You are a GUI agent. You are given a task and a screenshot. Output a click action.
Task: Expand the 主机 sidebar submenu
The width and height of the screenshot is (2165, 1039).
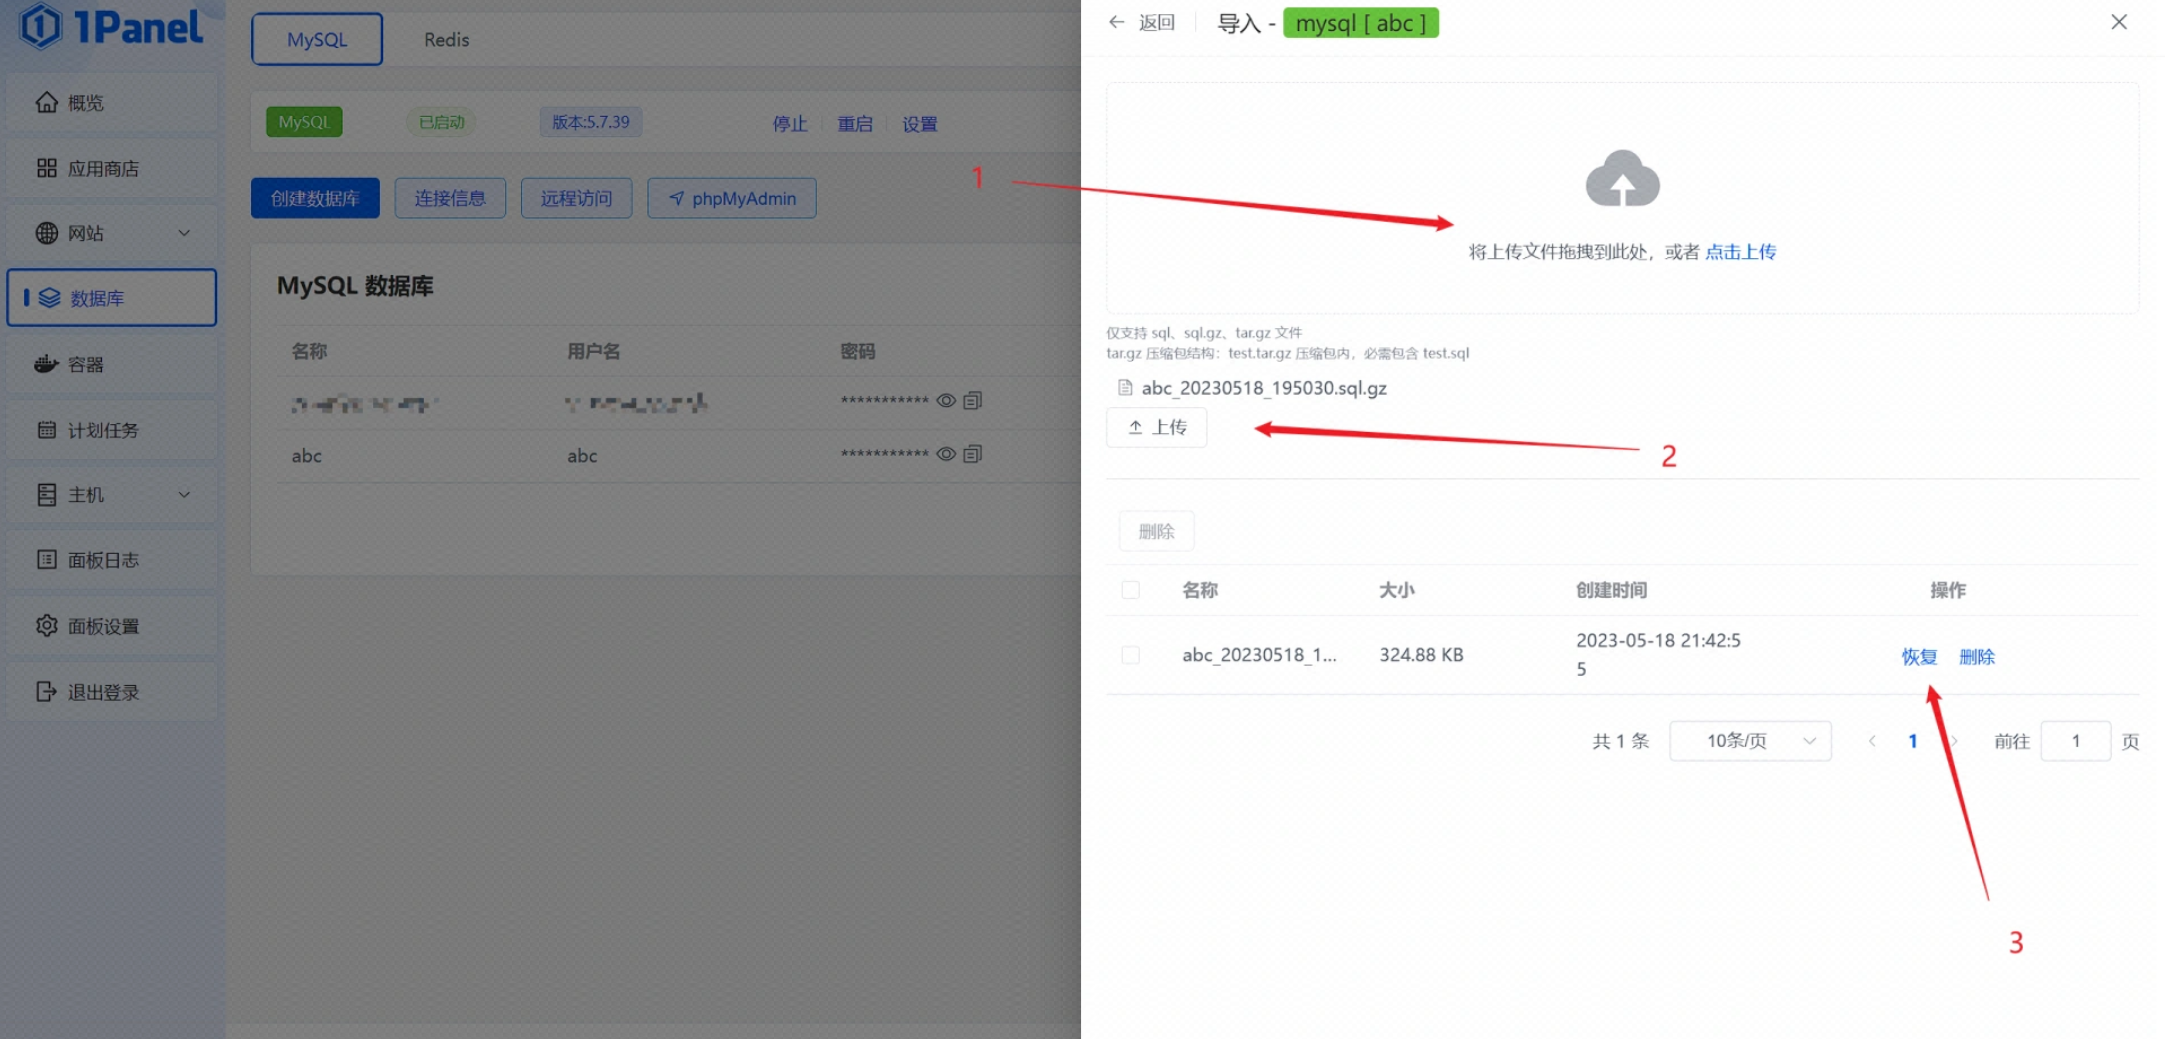point(184,495)
